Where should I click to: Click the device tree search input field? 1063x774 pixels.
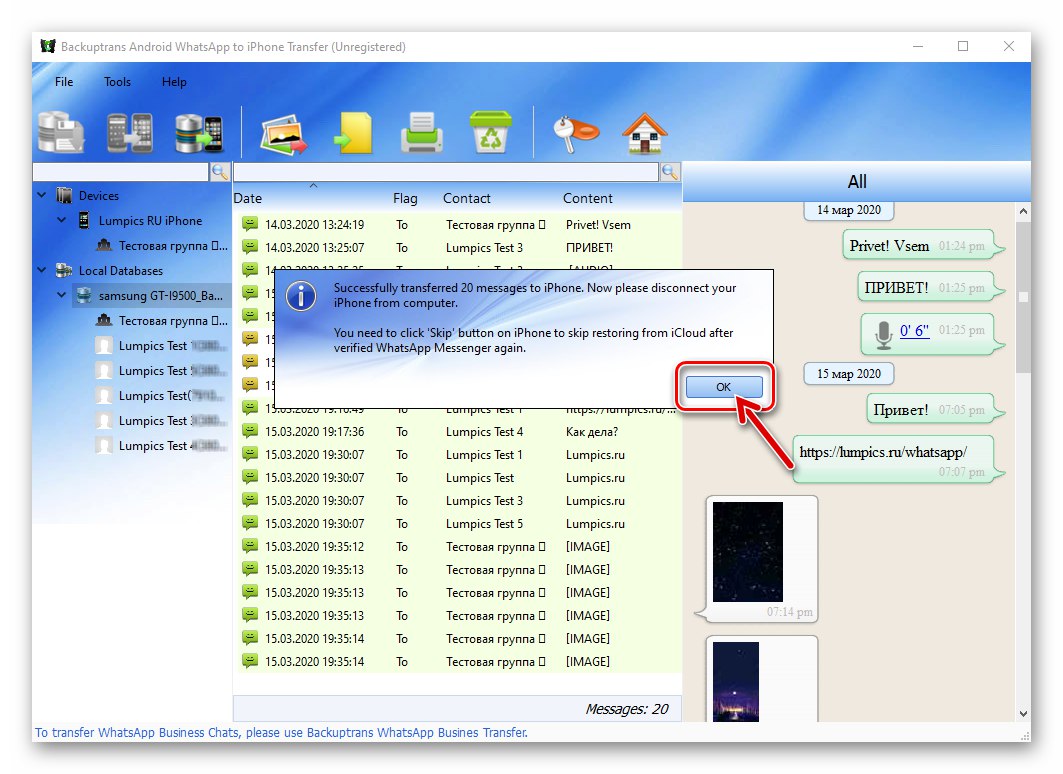coord(121,172)
